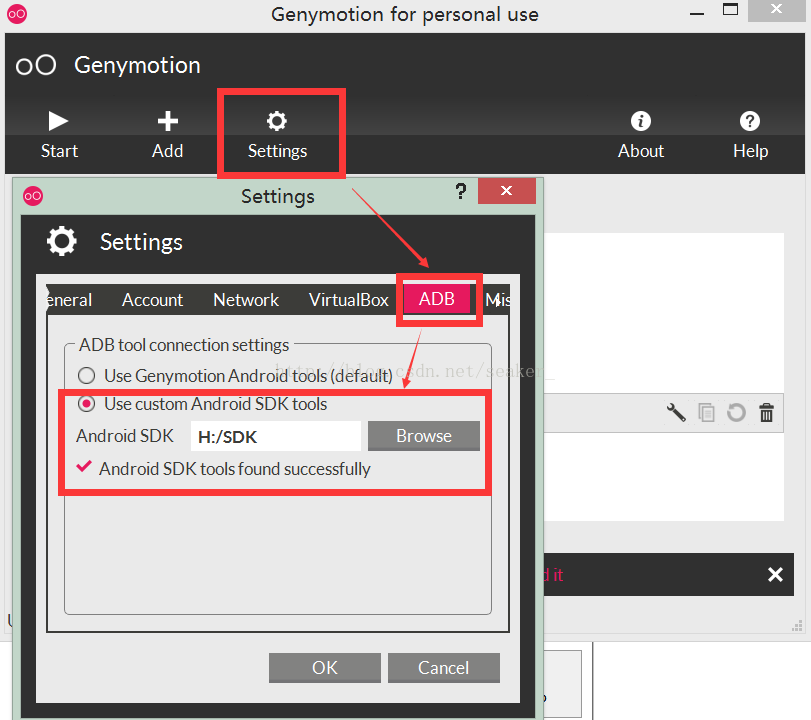Select the ADB tab
The image size is (811, 720).
[437, 299]
